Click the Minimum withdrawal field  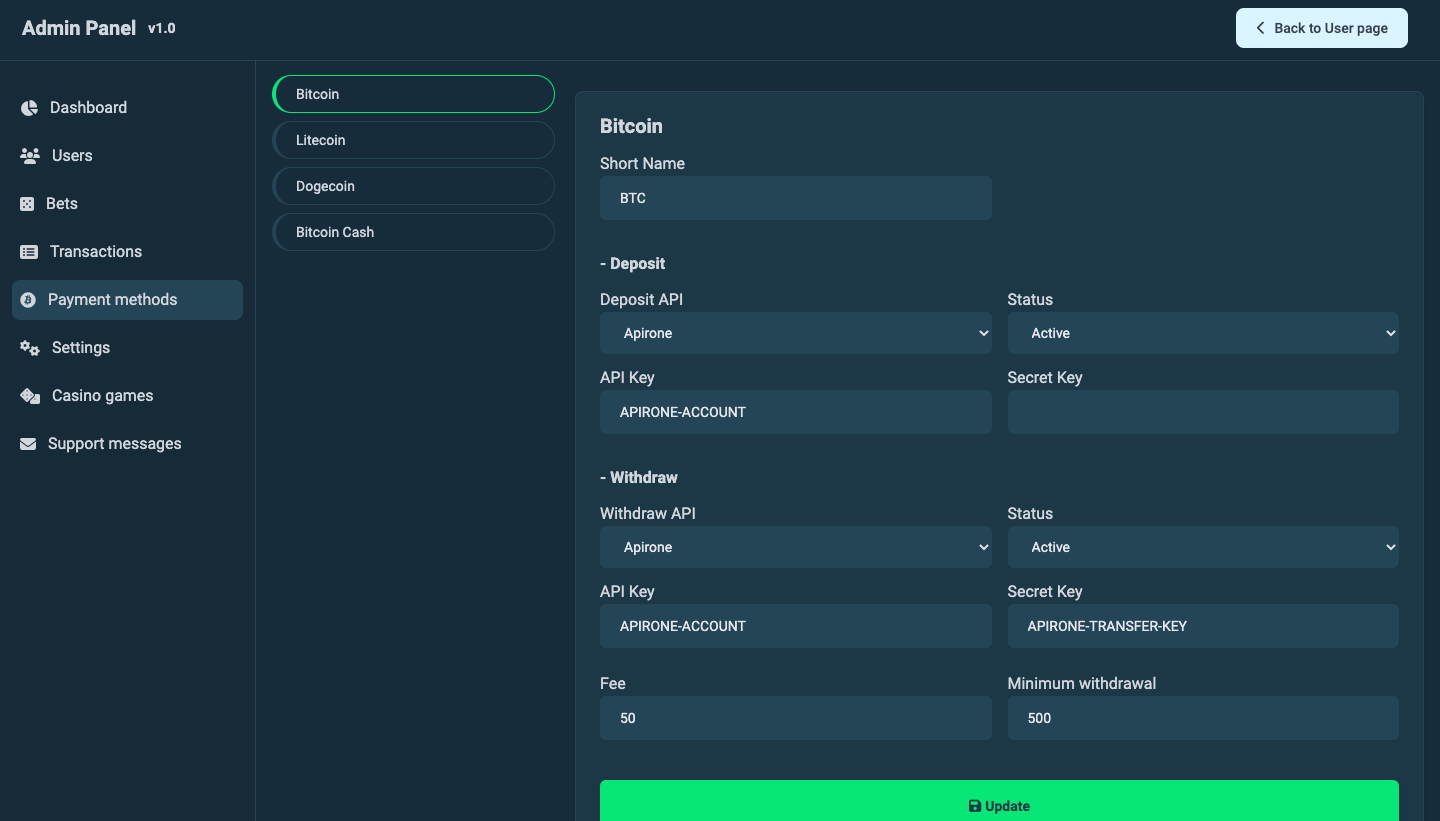click(1203, 718)
